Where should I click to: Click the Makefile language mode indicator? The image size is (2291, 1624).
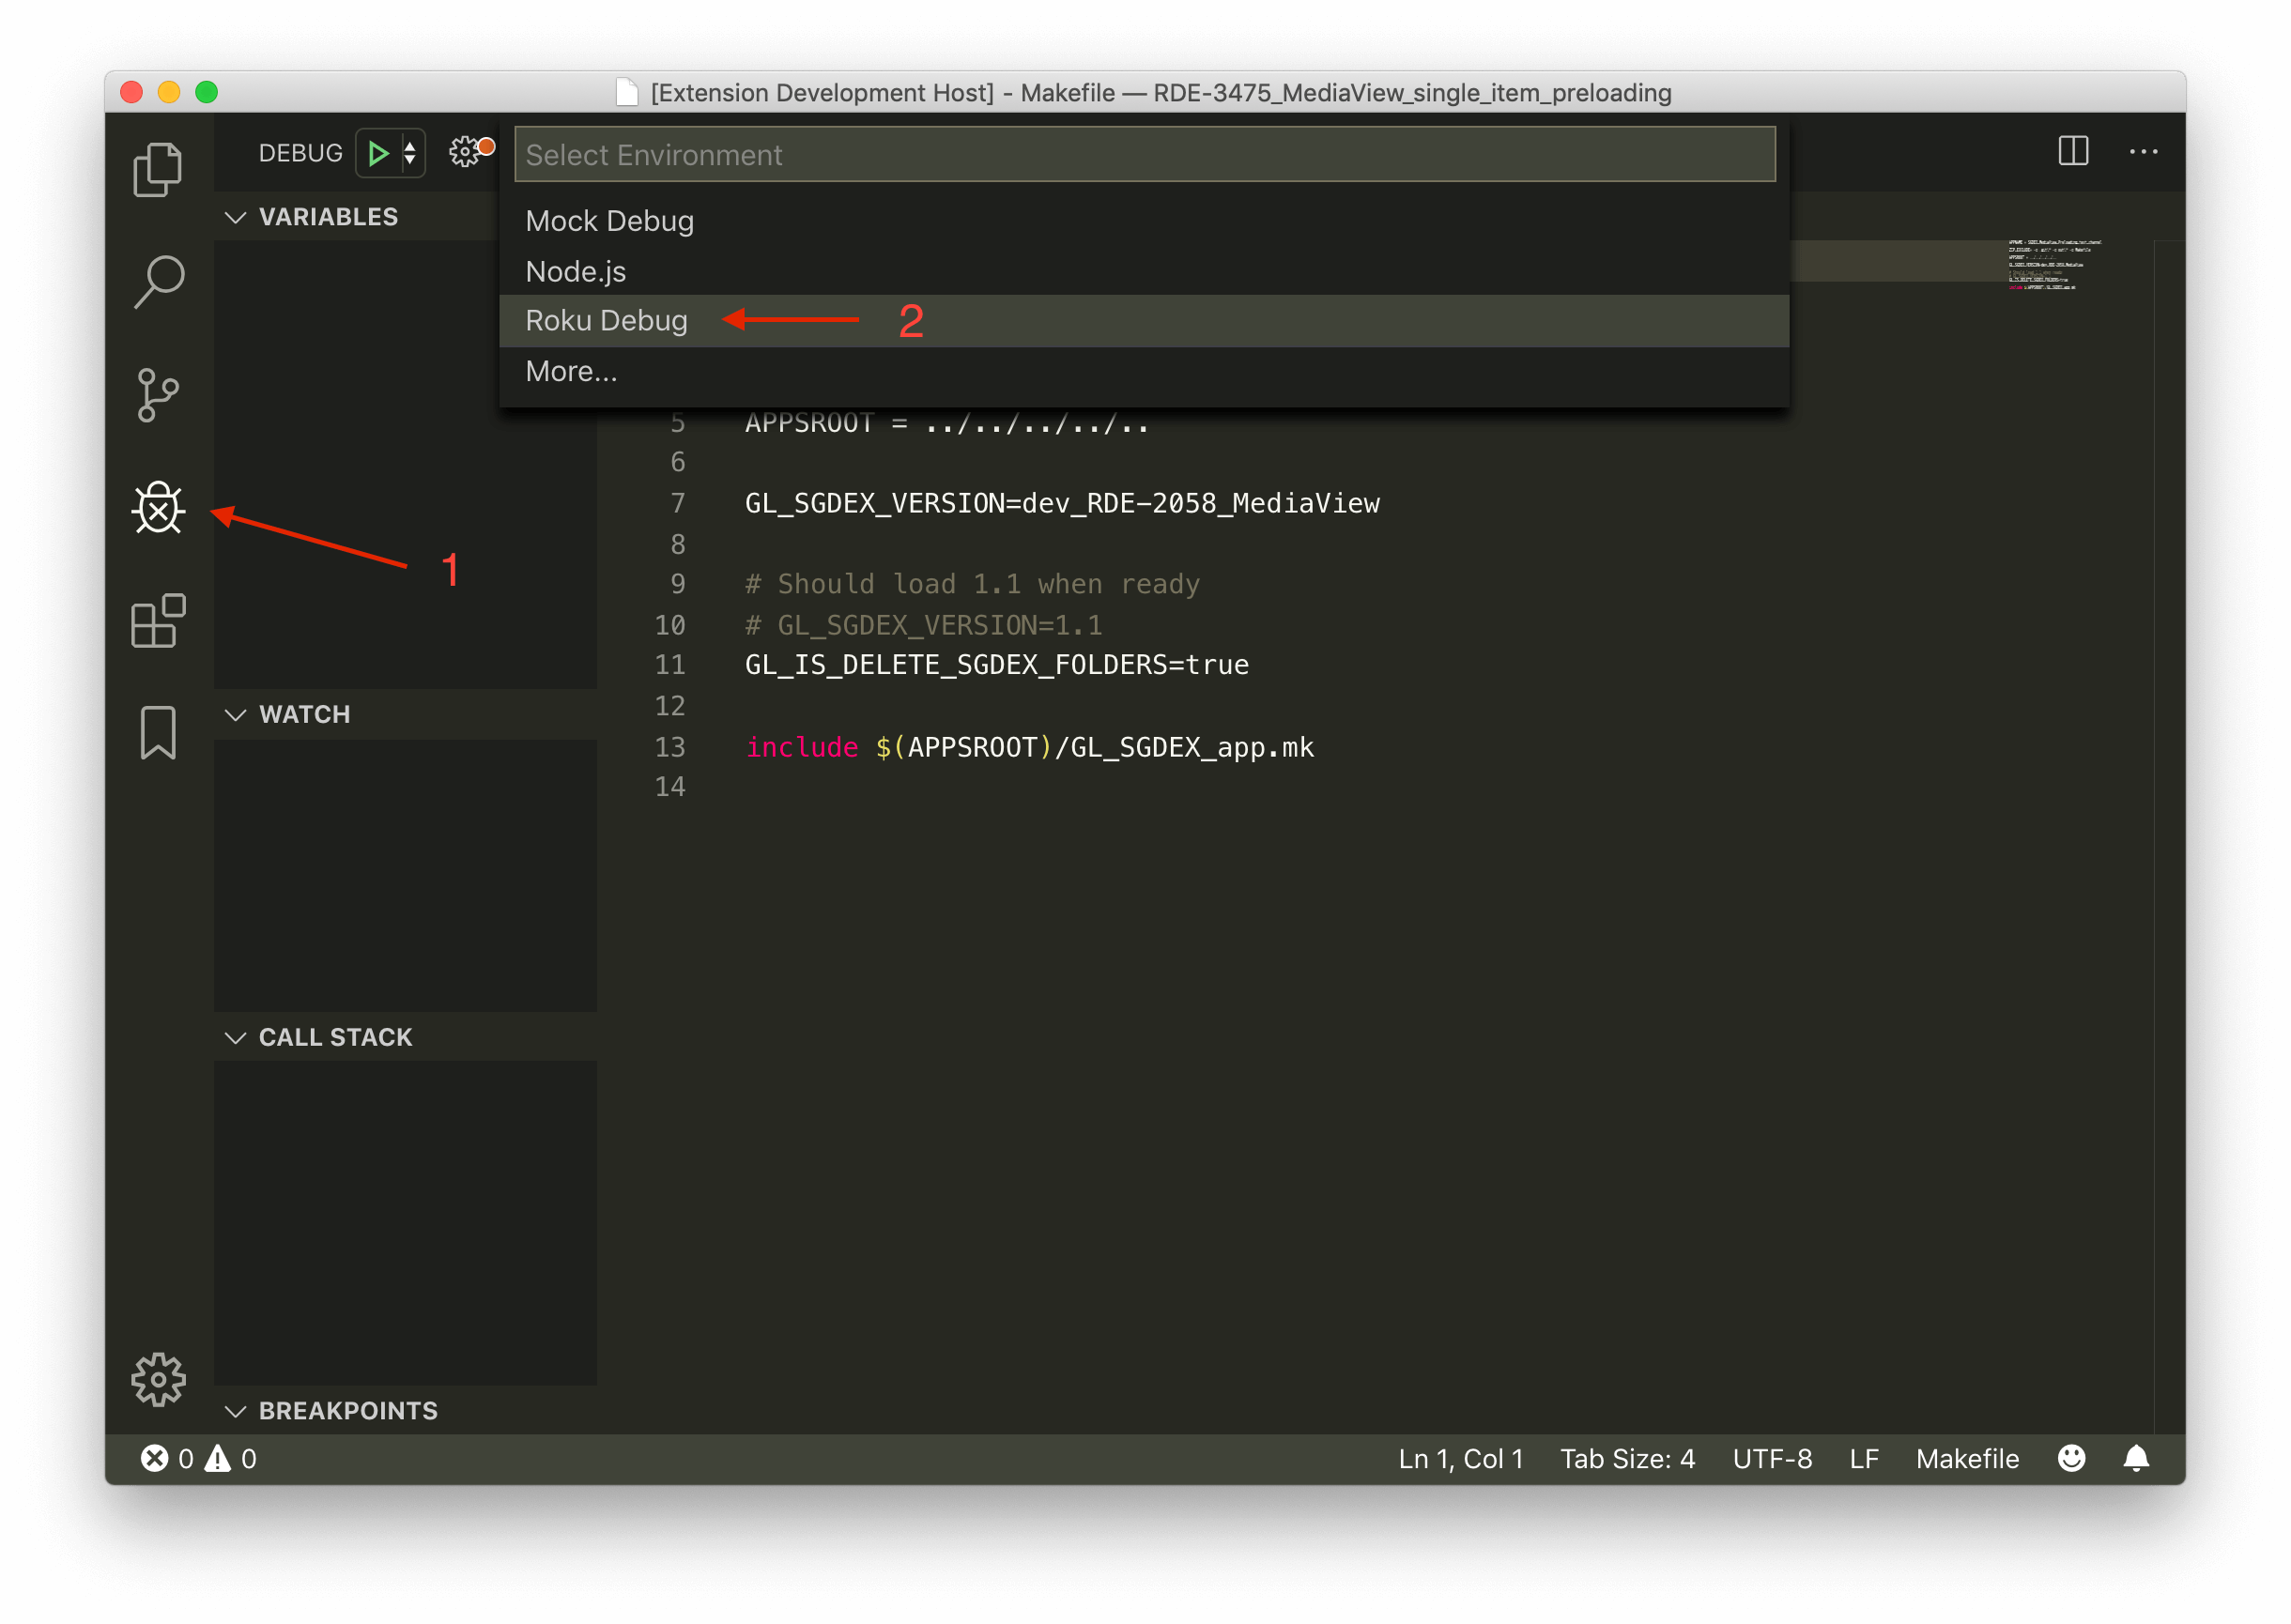pos(1966,1458)
